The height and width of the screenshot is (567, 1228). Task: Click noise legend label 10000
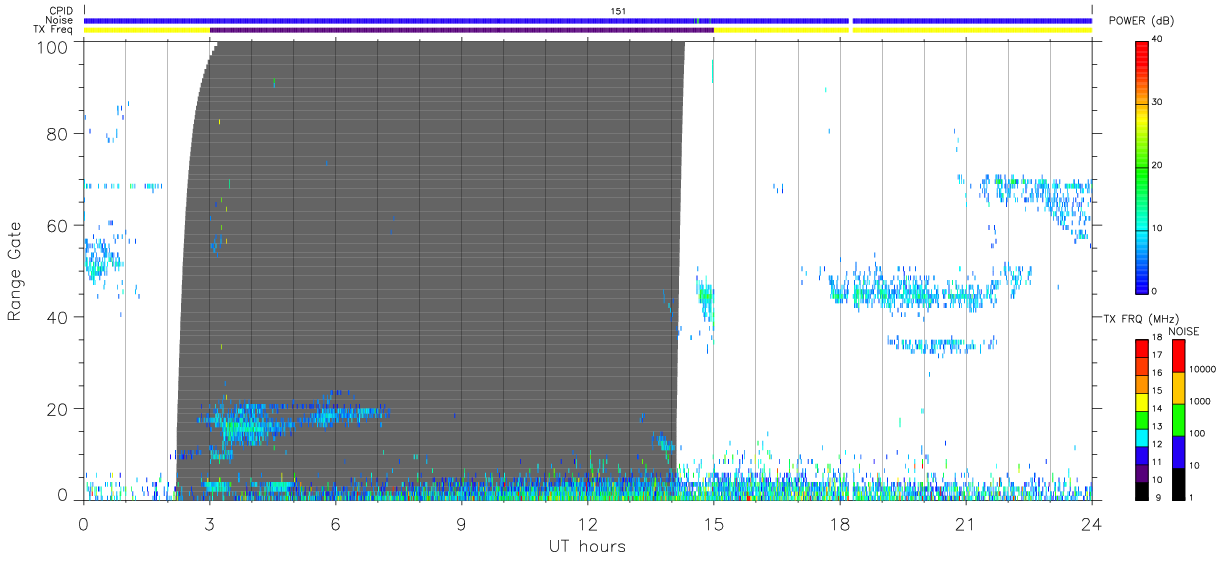tap(1203, 371)
